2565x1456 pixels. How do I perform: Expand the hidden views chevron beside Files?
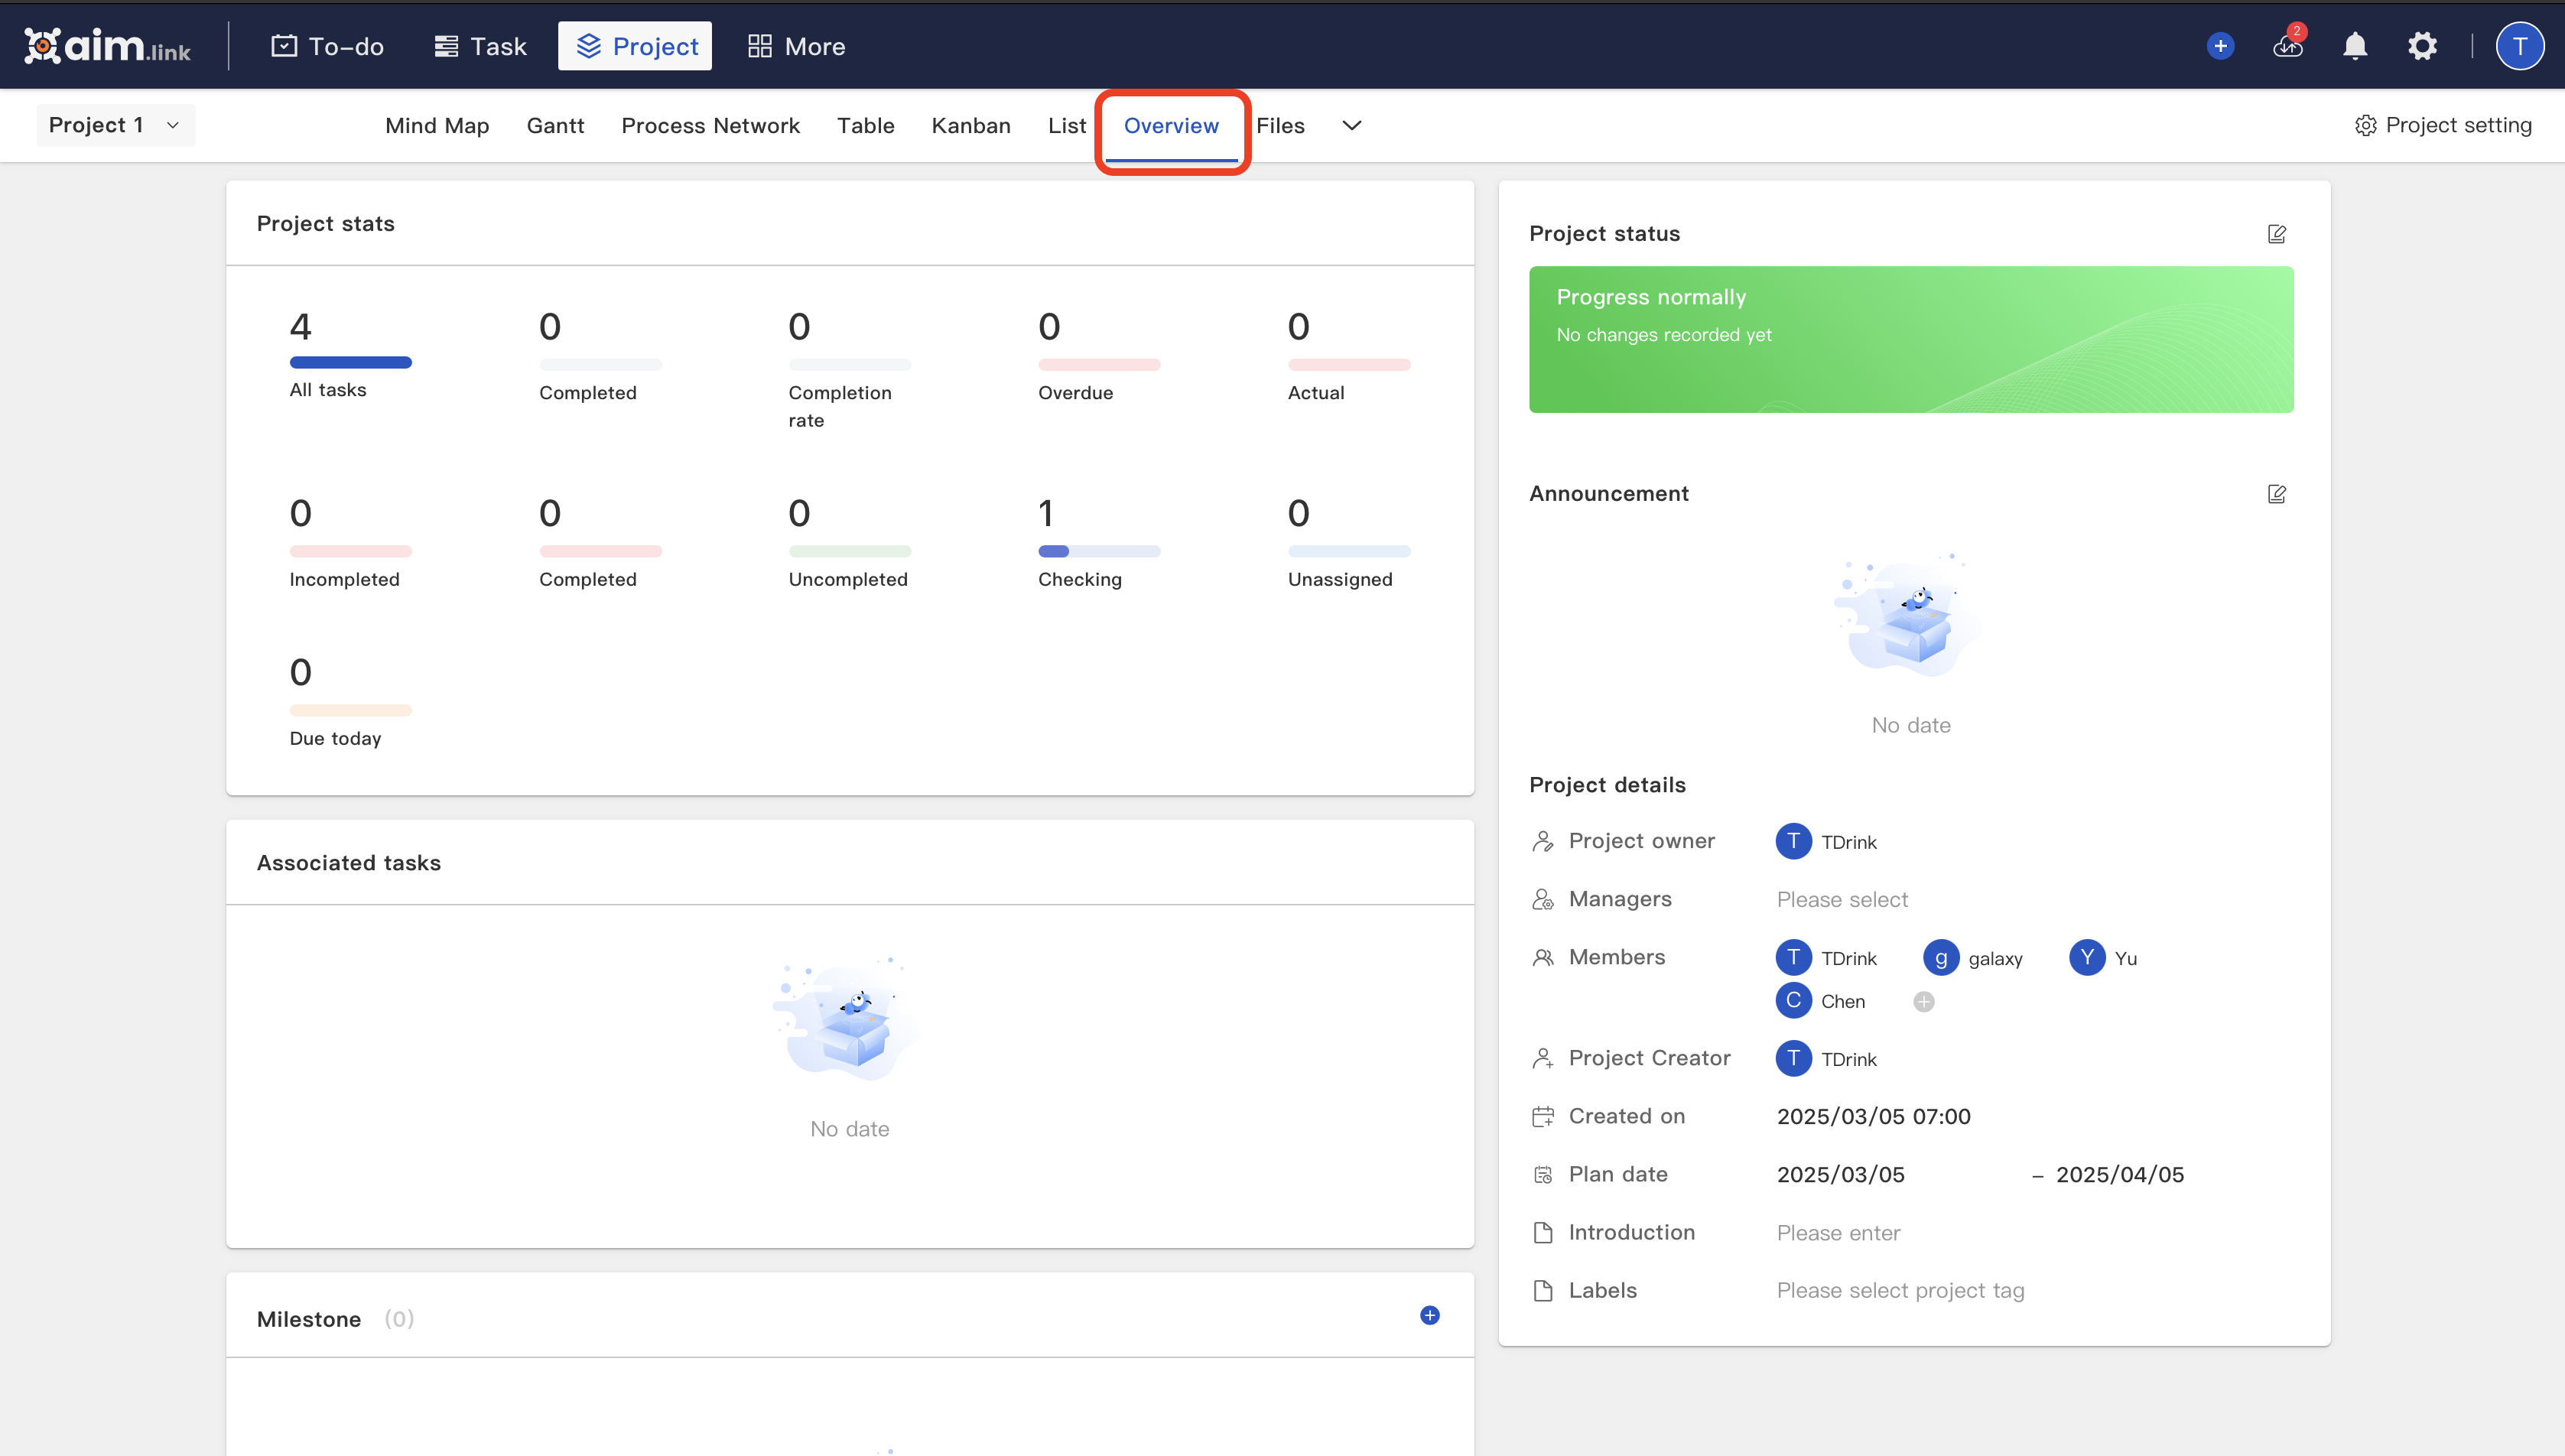pos(1351,125)
